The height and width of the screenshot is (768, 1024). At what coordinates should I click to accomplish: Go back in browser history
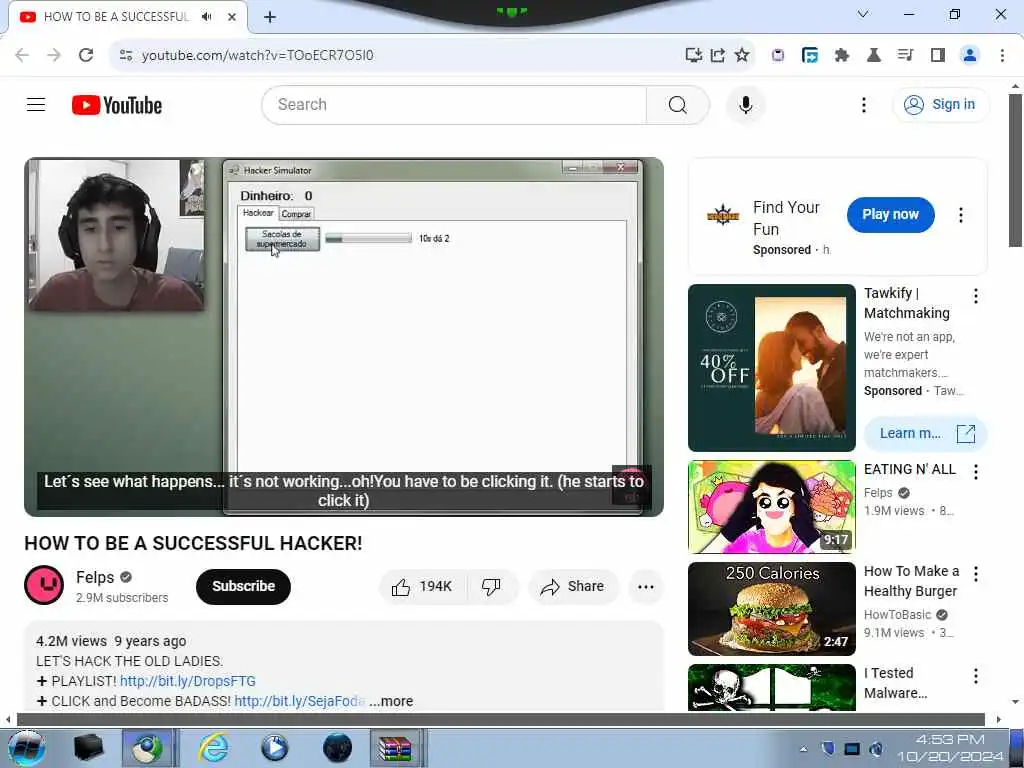[x=22, y=55]
